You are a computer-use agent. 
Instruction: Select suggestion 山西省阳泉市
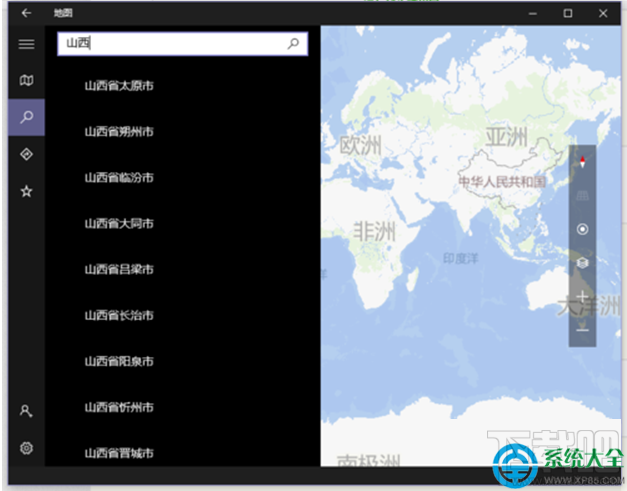tap(119, 361)
